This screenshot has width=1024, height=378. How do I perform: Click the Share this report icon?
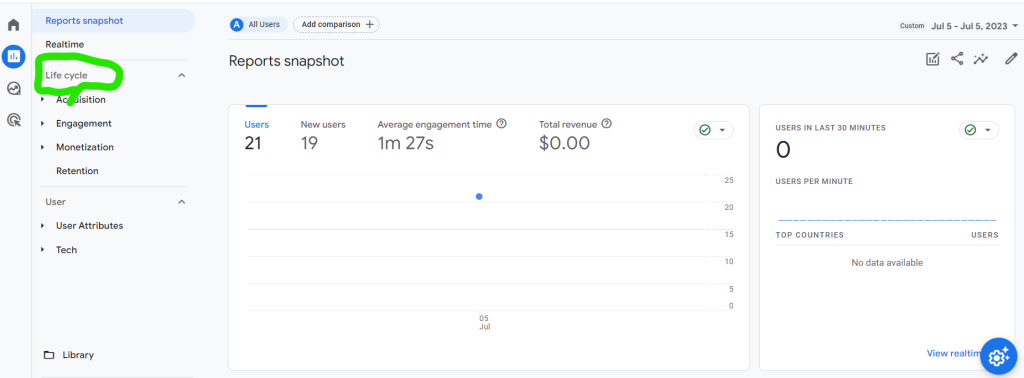pos(957,59)
